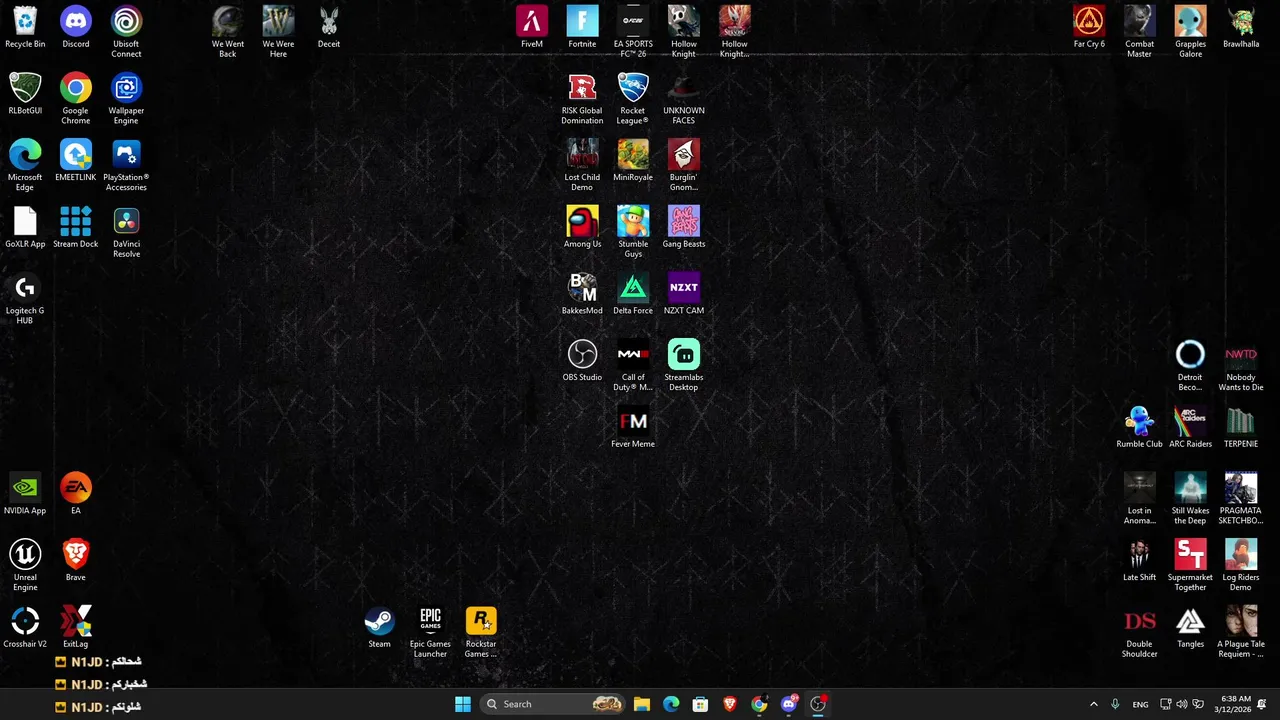Select the ARC Raiders icon

point(1190,428)
